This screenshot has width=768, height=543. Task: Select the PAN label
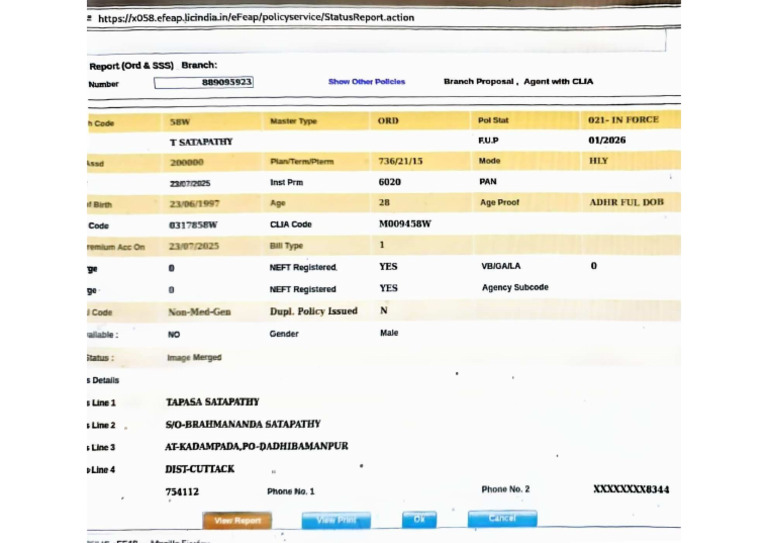(x=488, y=182)
